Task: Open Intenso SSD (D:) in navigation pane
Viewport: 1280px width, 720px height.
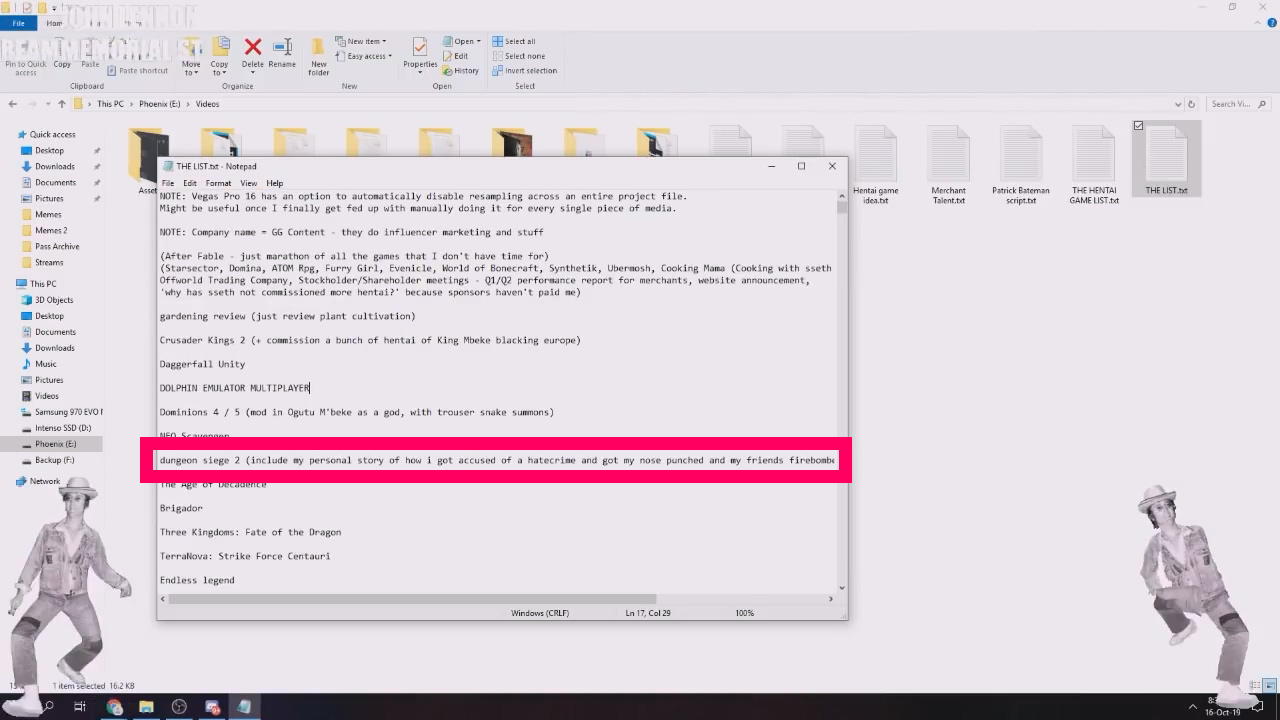Action: tap(63, 428)
